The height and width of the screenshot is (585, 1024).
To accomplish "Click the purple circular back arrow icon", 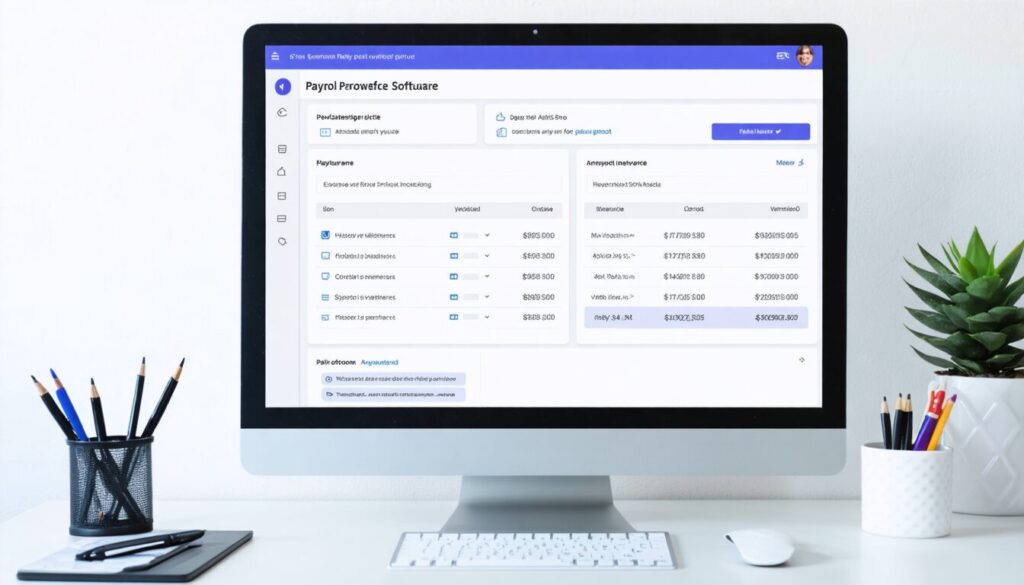I will point(283,86).
